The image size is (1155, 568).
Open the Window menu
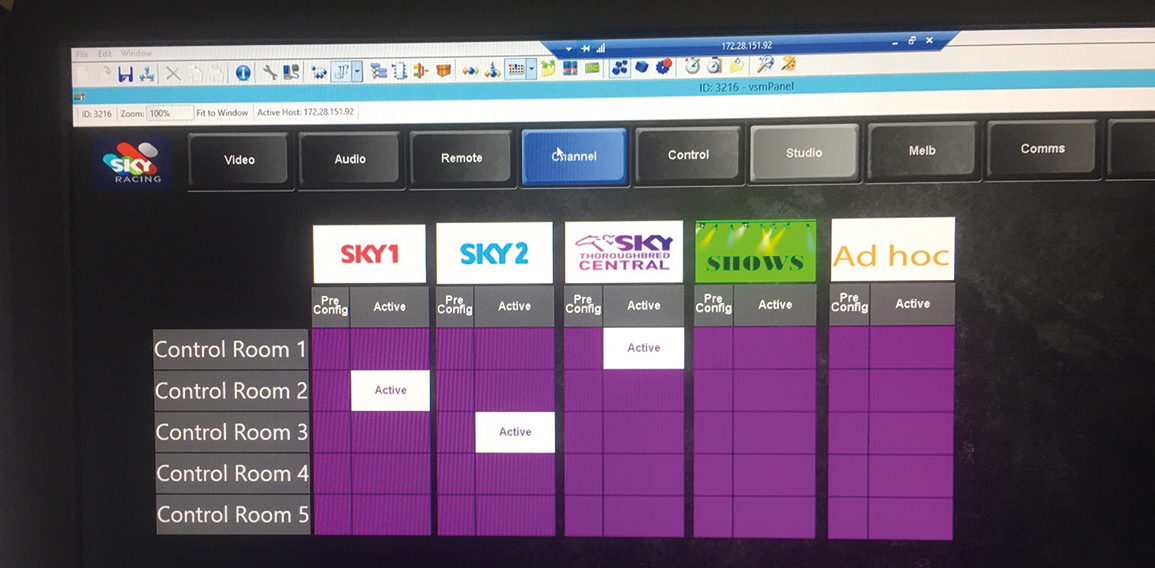point(136,53)
